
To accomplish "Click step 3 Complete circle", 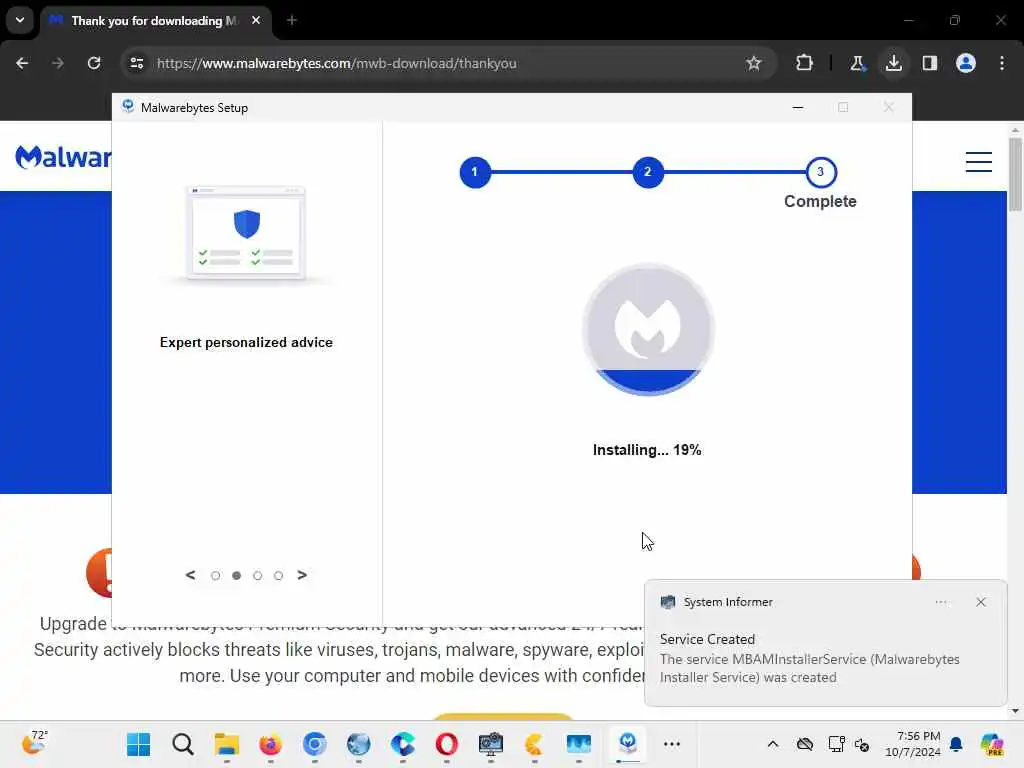I will click(820, 172).
